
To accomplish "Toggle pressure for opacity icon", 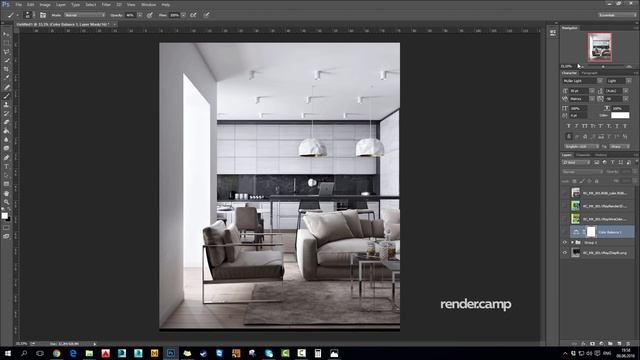I will click(150, 15).
